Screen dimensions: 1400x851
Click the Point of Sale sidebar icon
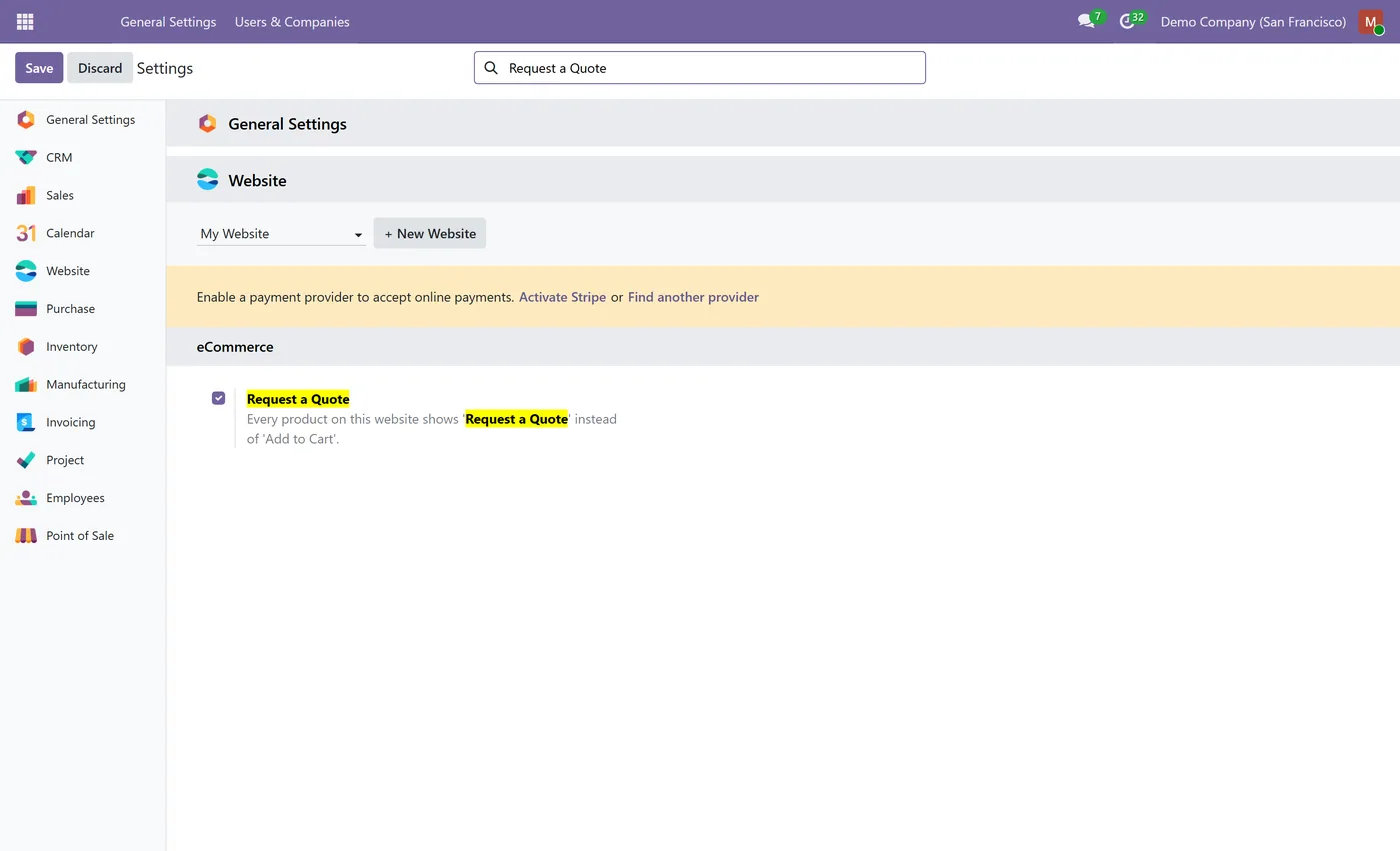(x=26, y=536)
